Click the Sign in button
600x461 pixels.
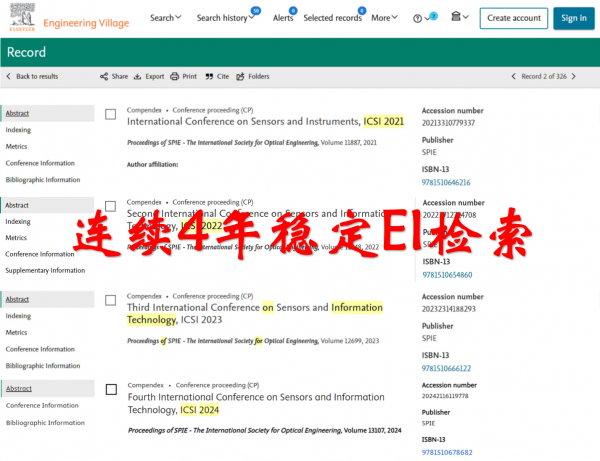(x=573, y=18)
